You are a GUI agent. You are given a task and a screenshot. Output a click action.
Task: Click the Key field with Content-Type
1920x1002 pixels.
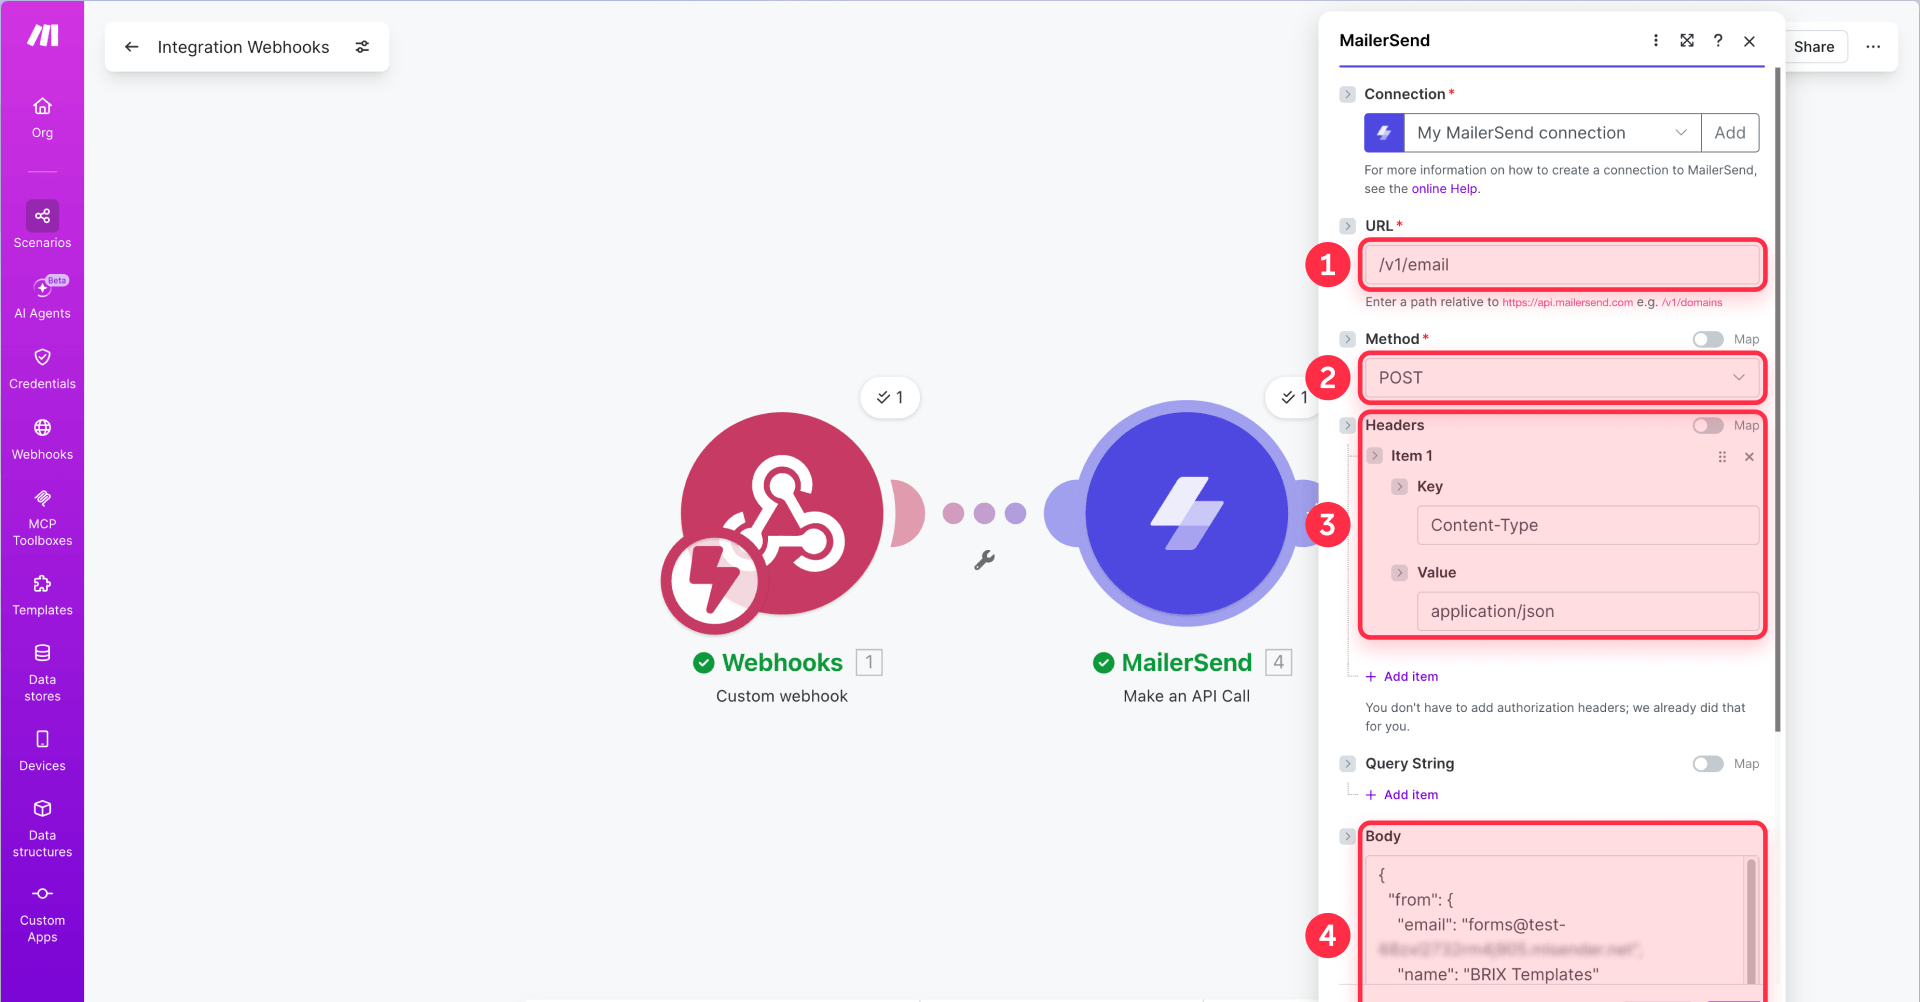(x=1587, y=525)
